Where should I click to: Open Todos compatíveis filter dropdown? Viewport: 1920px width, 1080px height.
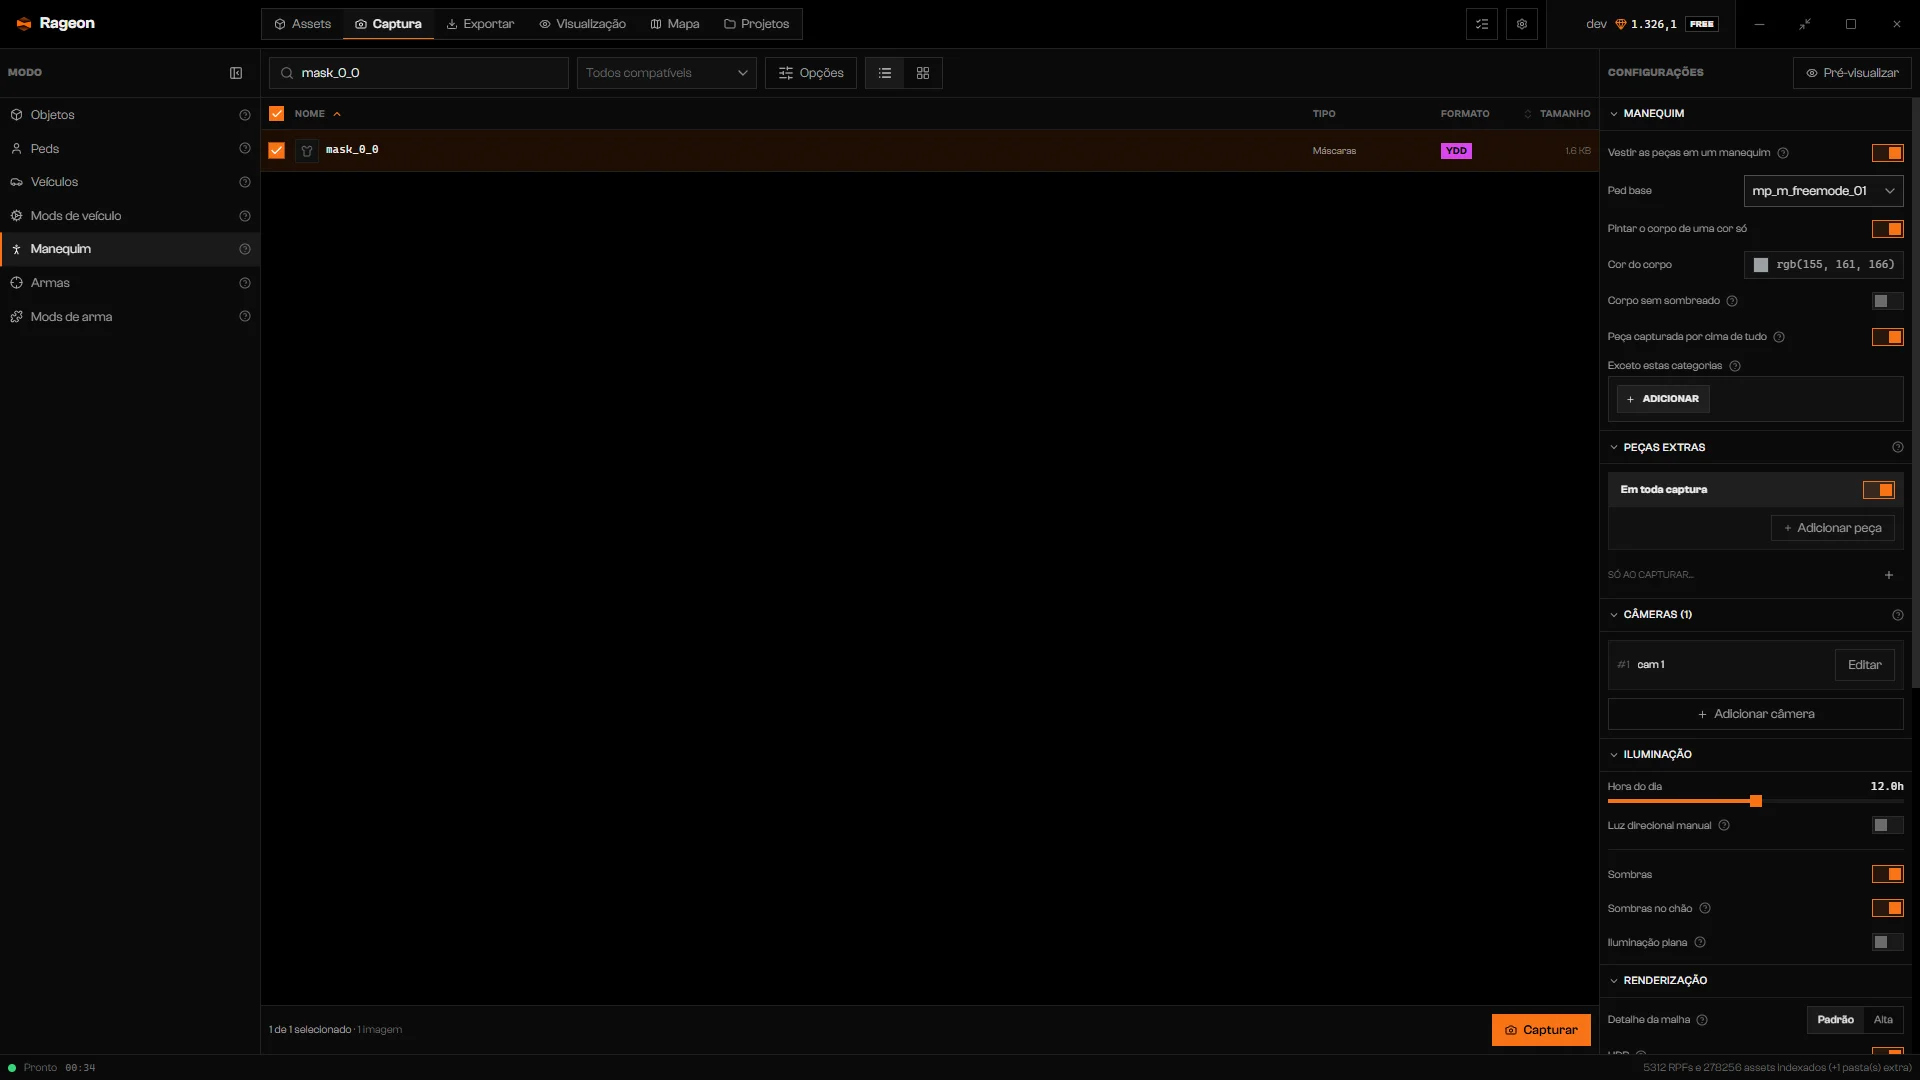(x=666, y=73)
